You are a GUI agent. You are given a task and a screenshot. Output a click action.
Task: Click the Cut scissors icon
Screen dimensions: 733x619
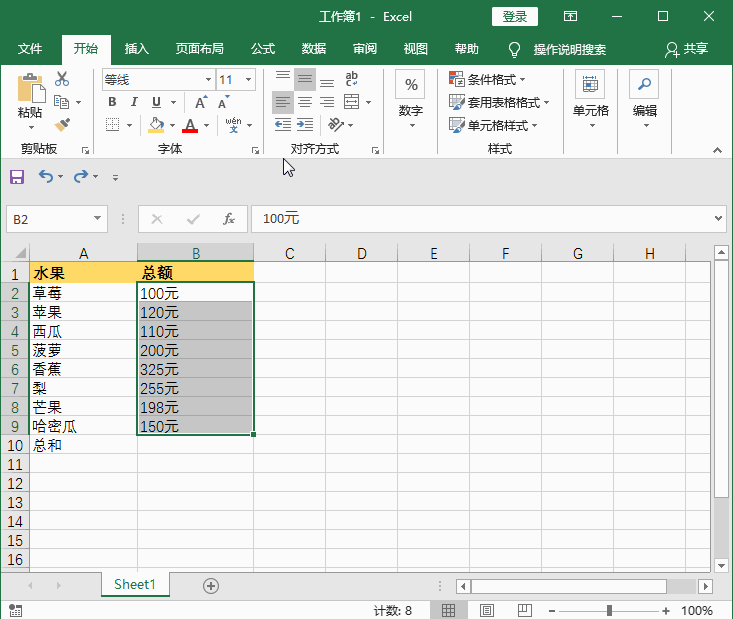[x=62, y=80]
